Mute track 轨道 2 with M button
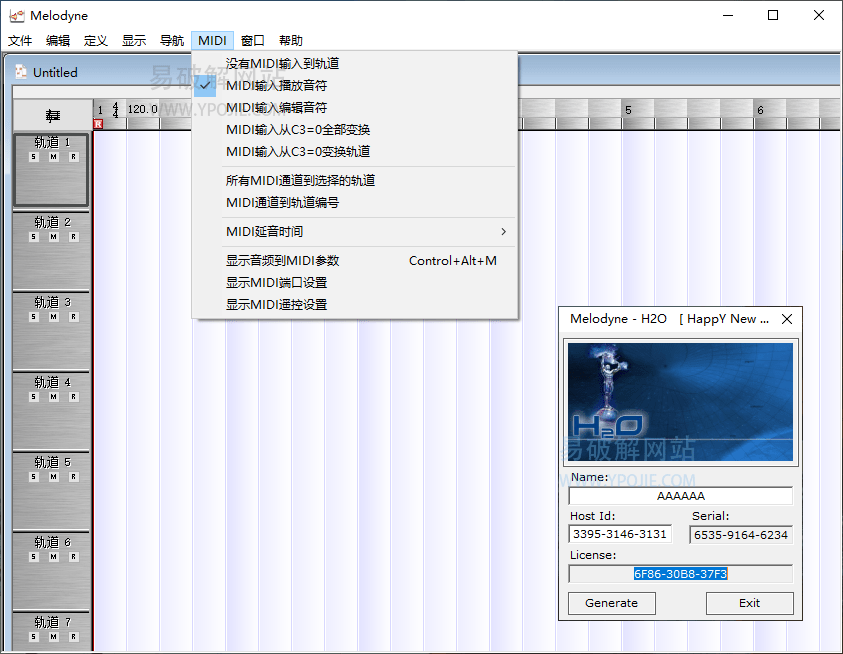The height and width of the screenshot is (654, 843). [x=53, y=237]
